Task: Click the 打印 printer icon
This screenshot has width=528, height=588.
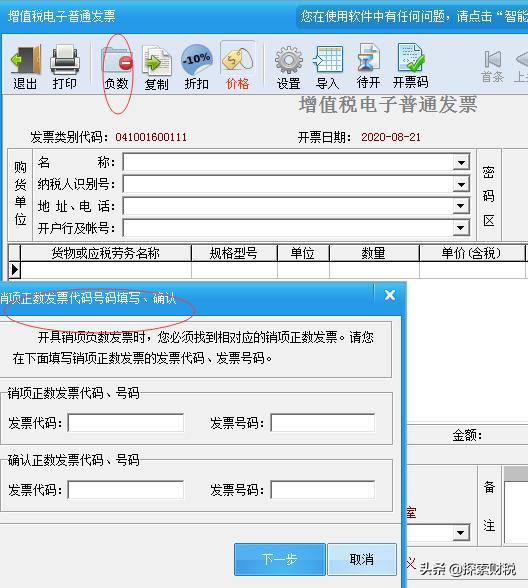Action: click(65, 67)
